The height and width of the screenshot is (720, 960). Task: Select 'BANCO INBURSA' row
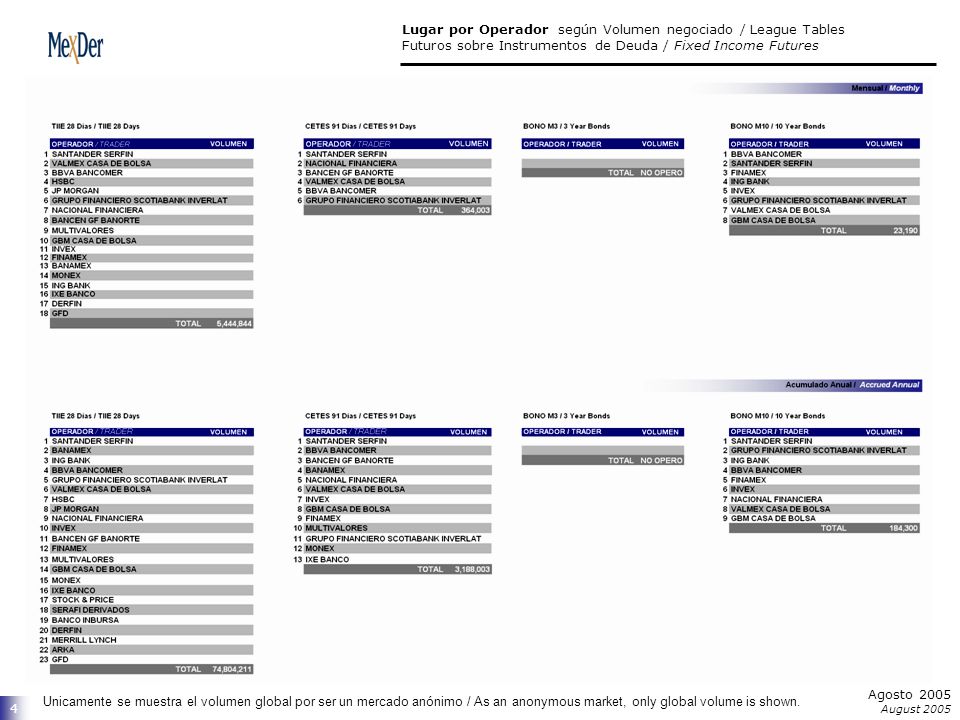pos(151,620)
